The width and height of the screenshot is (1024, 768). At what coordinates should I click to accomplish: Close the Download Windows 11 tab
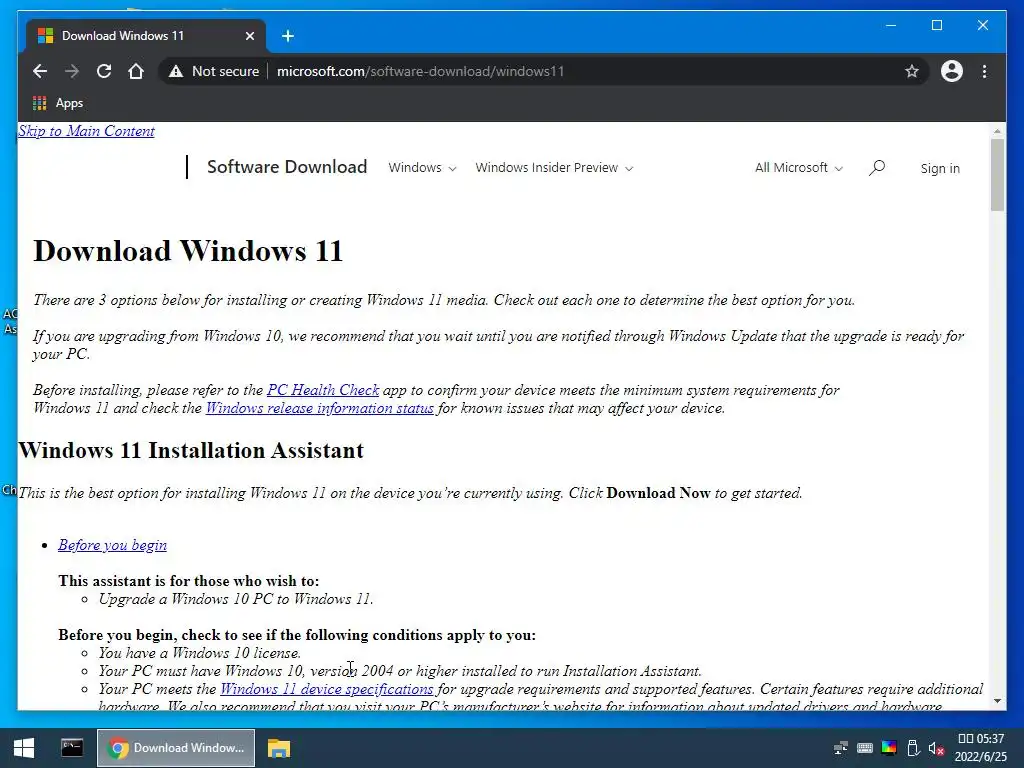pos(249,36)
